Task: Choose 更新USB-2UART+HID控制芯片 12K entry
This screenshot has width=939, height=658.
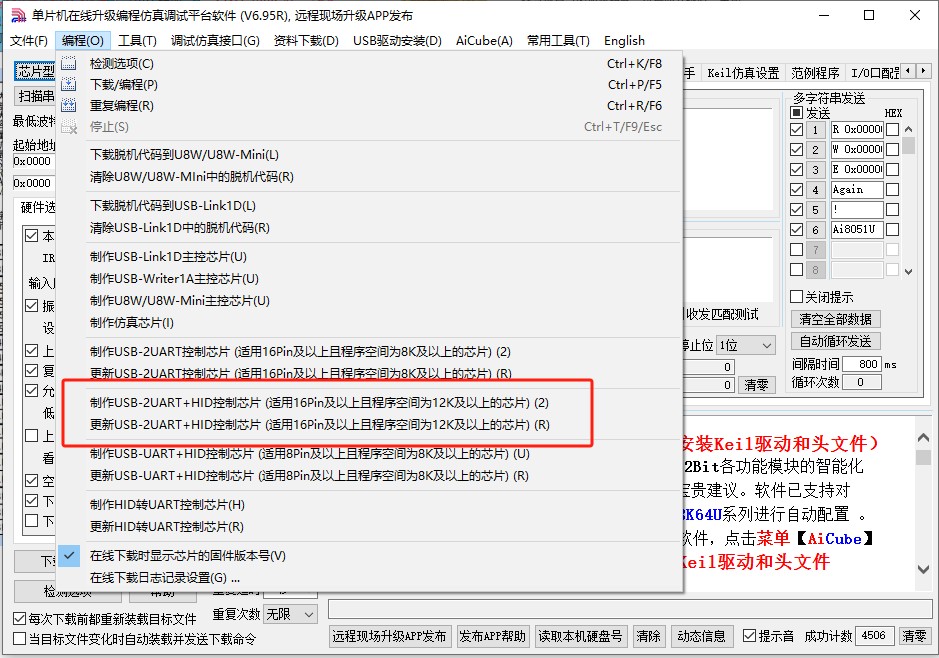Action: pyautogui.click(x=369, y=424)
